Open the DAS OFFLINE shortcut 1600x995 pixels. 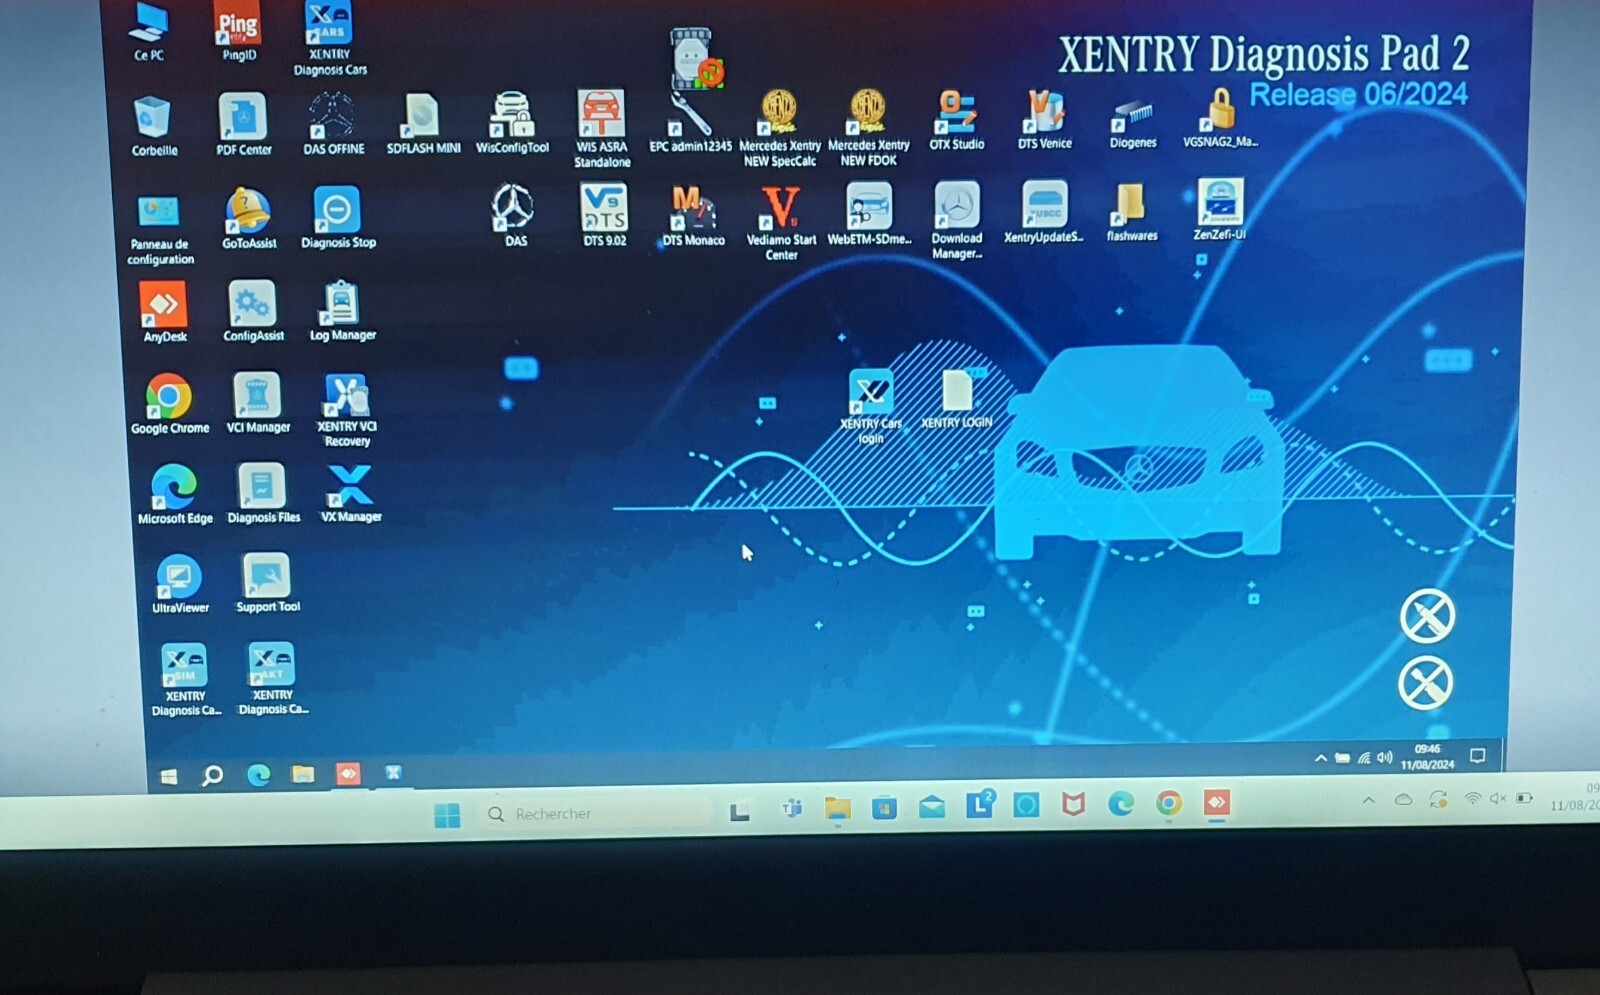point(333,124)
